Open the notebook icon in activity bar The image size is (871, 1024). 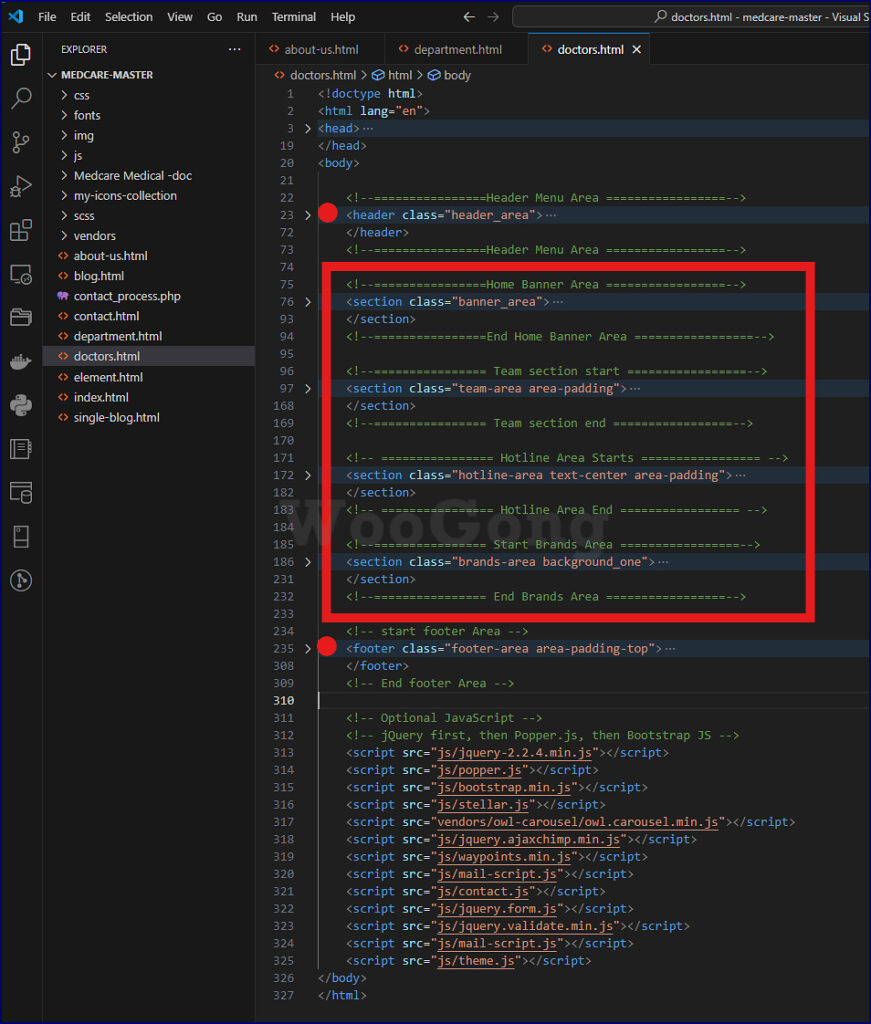point(21,449)
